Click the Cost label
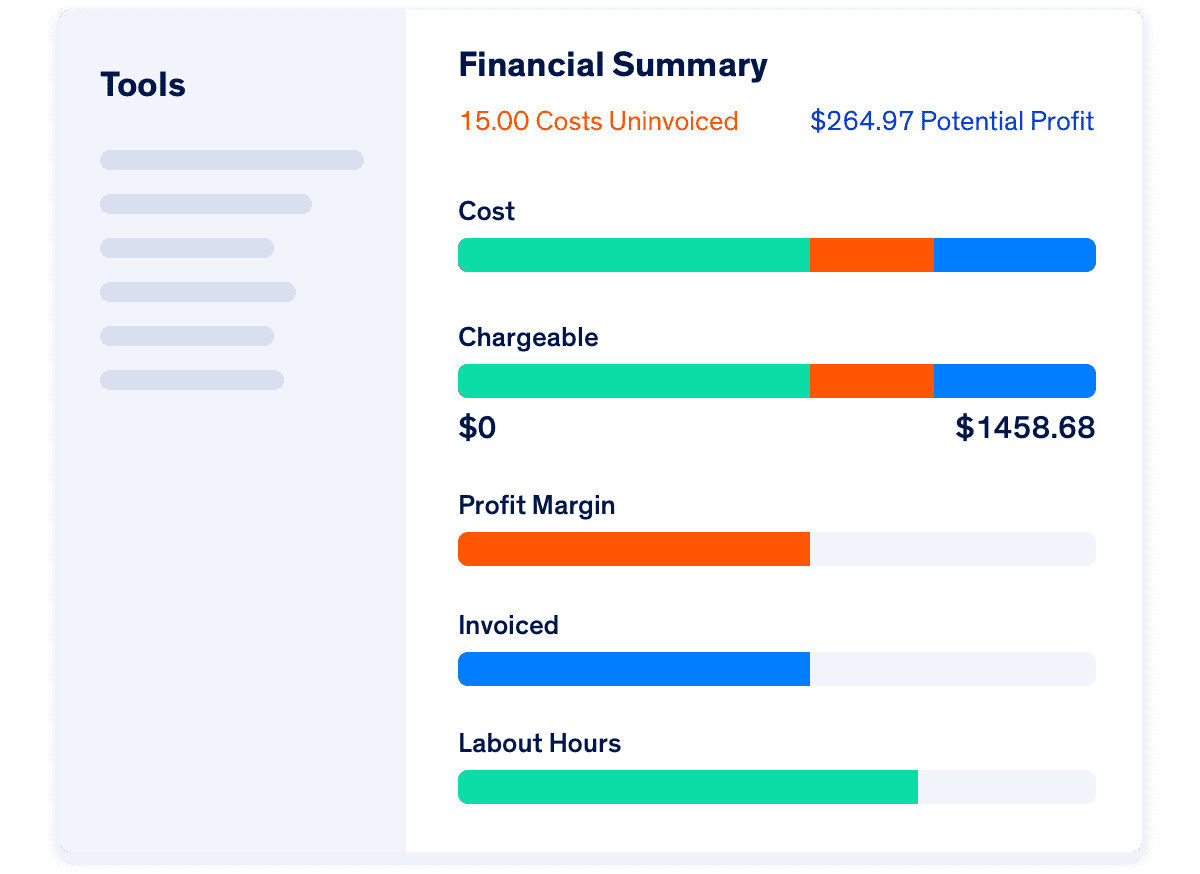 486,211
